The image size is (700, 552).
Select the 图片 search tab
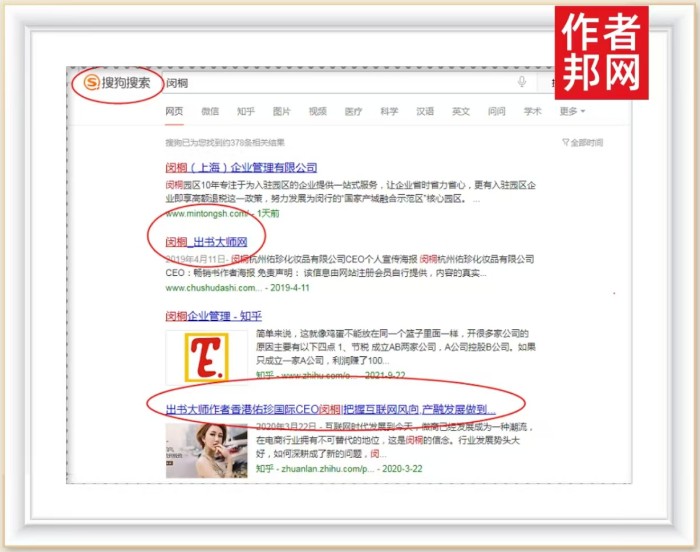click(282, 112)
